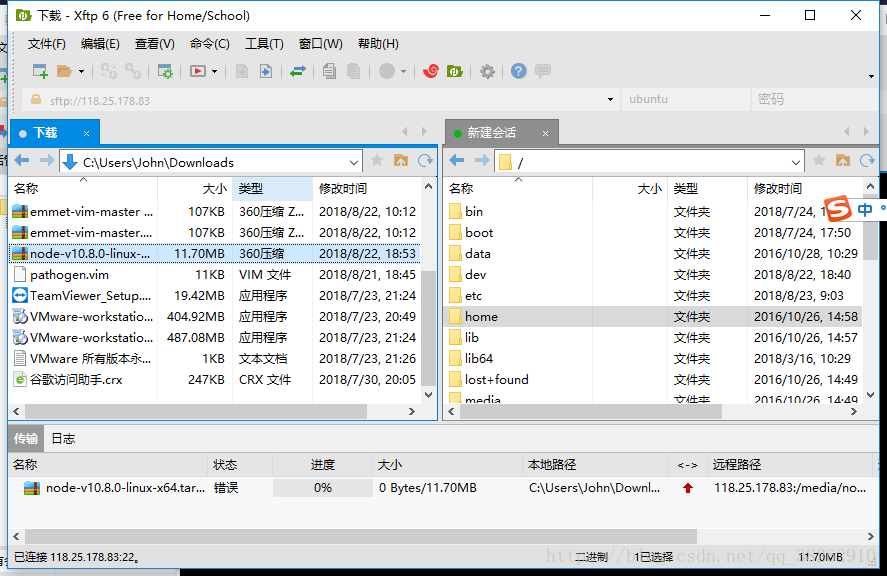Click the green transfer arrows icon
This screenshot has height=576, width=887.
pos(298,71)
